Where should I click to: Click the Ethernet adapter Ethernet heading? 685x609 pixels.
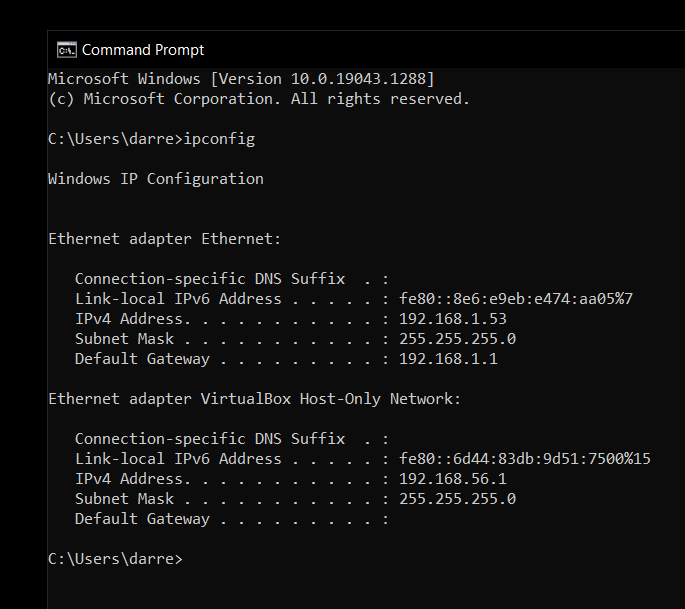coord(165,239)
